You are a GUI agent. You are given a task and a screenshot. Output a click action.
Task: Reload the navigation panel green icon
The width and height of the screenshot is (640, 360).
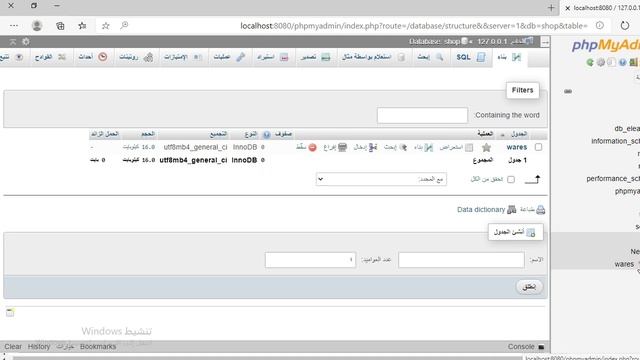click(590, 62)
